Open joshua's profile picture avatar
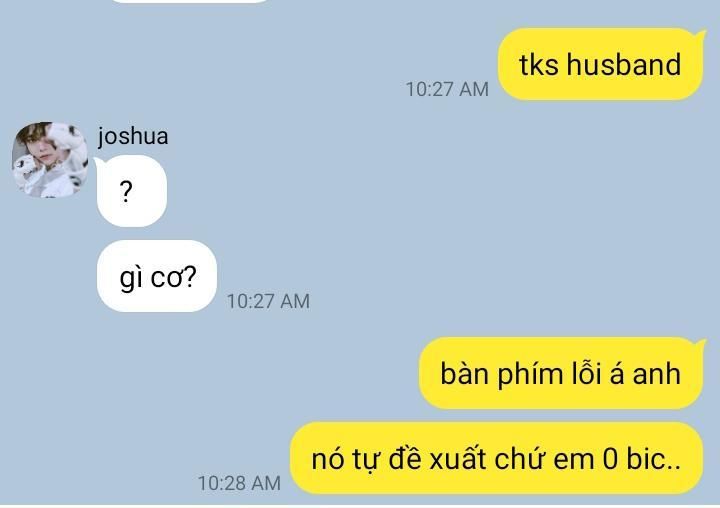Screen dimensions: 720x508 [x=50, y=160]
